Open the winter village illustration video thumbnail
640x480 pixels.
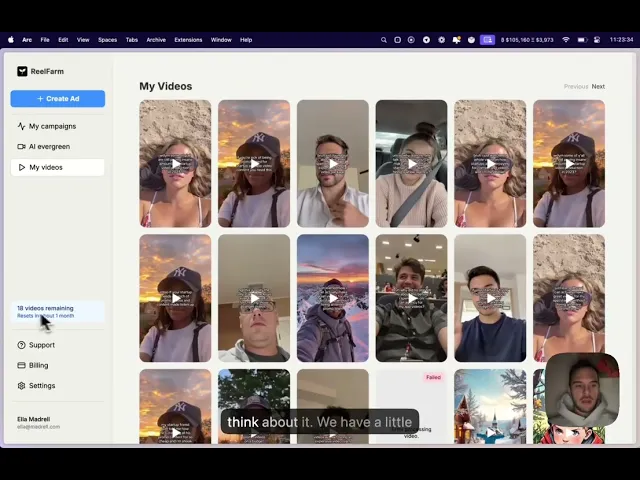tap(490, 407)
